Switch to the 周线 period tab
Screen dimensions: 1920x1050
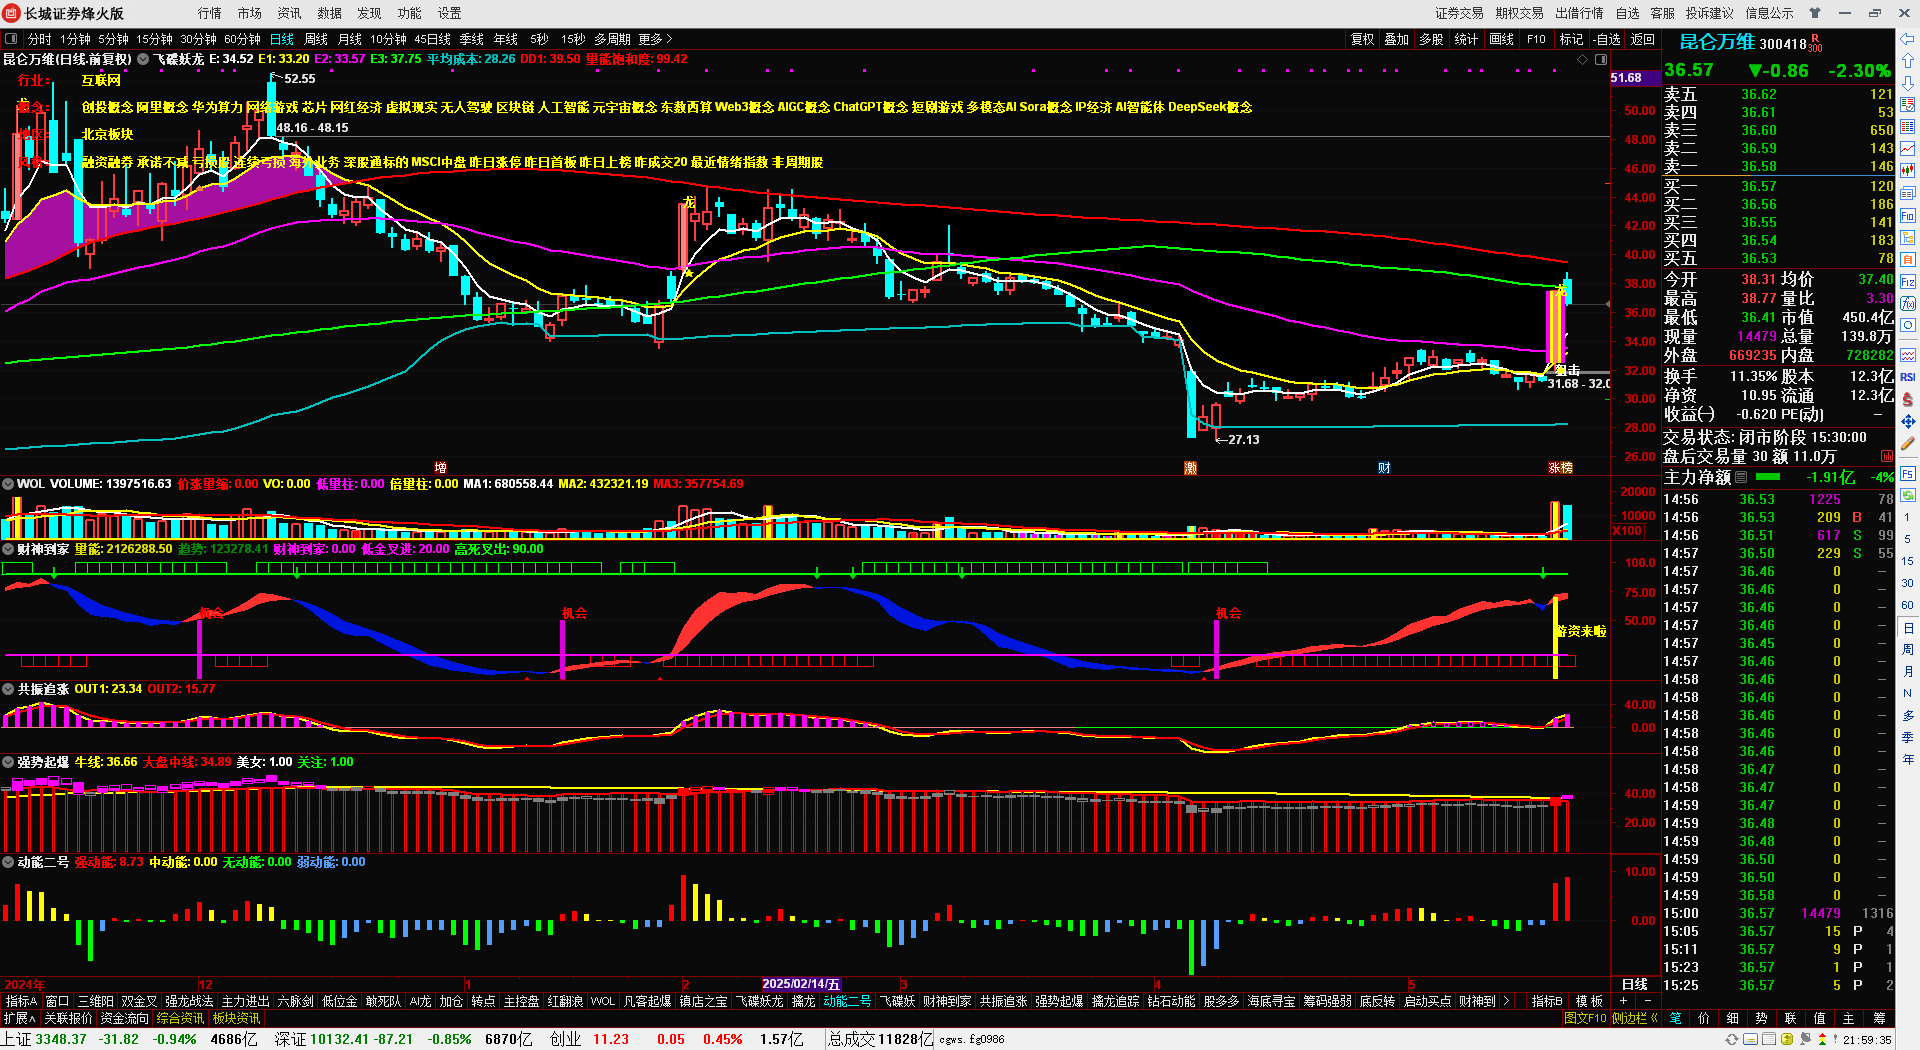316,39
